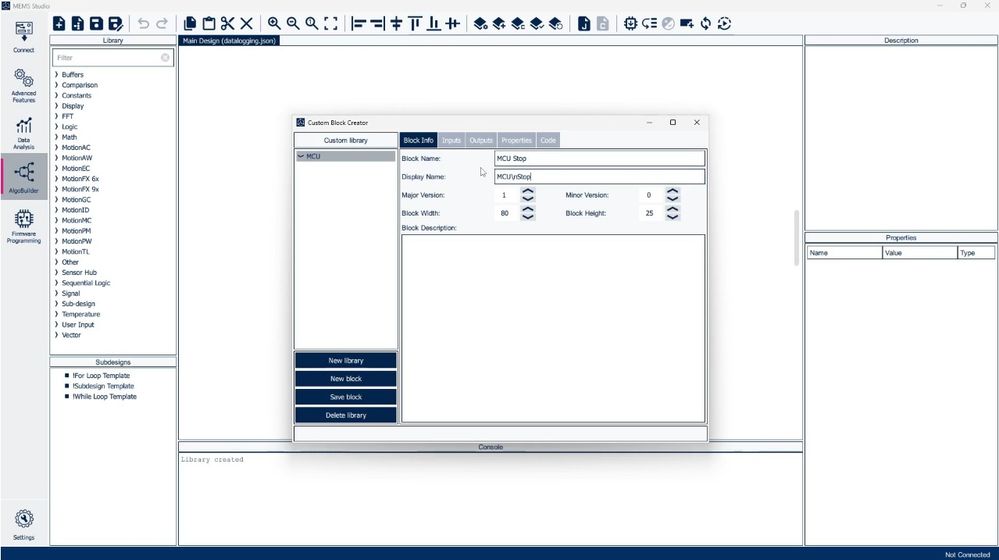Decrease the Block Height value
The width and height of the screenshot is (999, 560).
pos(672,217)
